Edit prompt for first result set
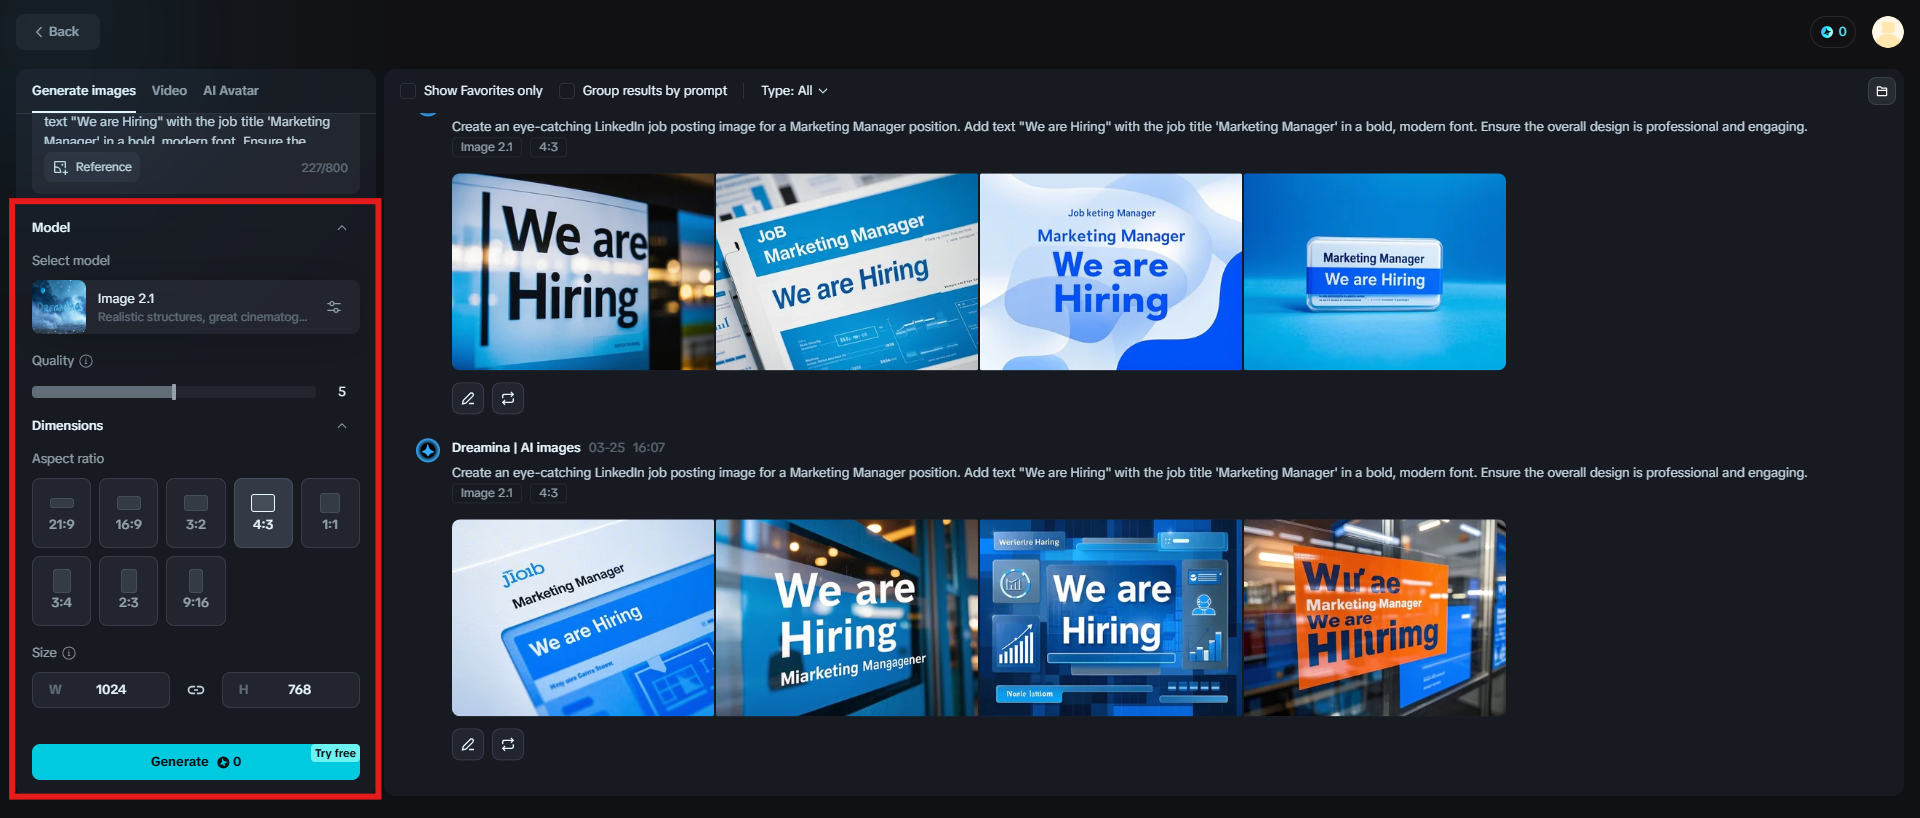The width and height of the screenshot is (1920, 818). click(x=468, y=398)
